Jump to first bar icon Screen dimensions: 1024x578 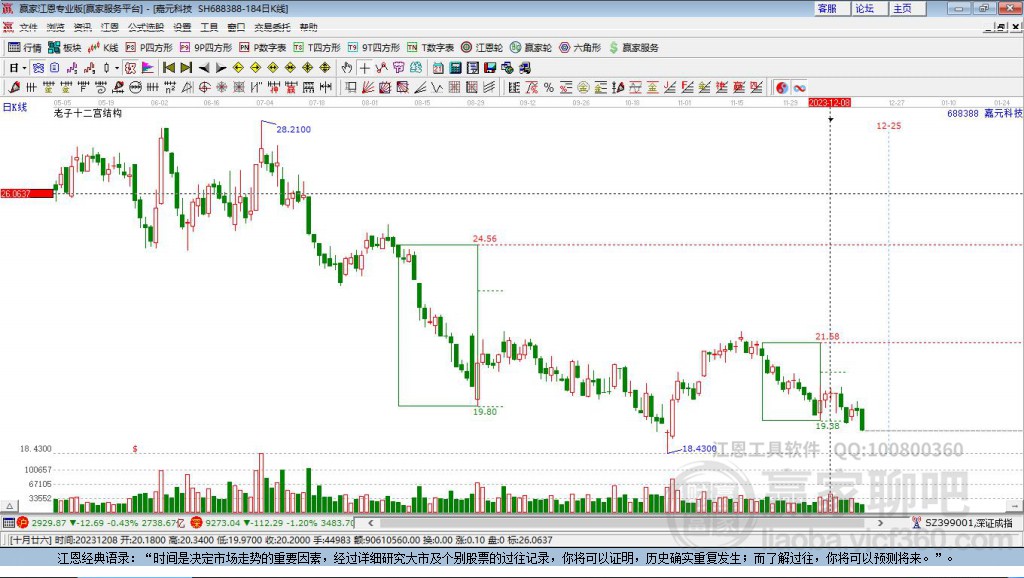(168, 68)
